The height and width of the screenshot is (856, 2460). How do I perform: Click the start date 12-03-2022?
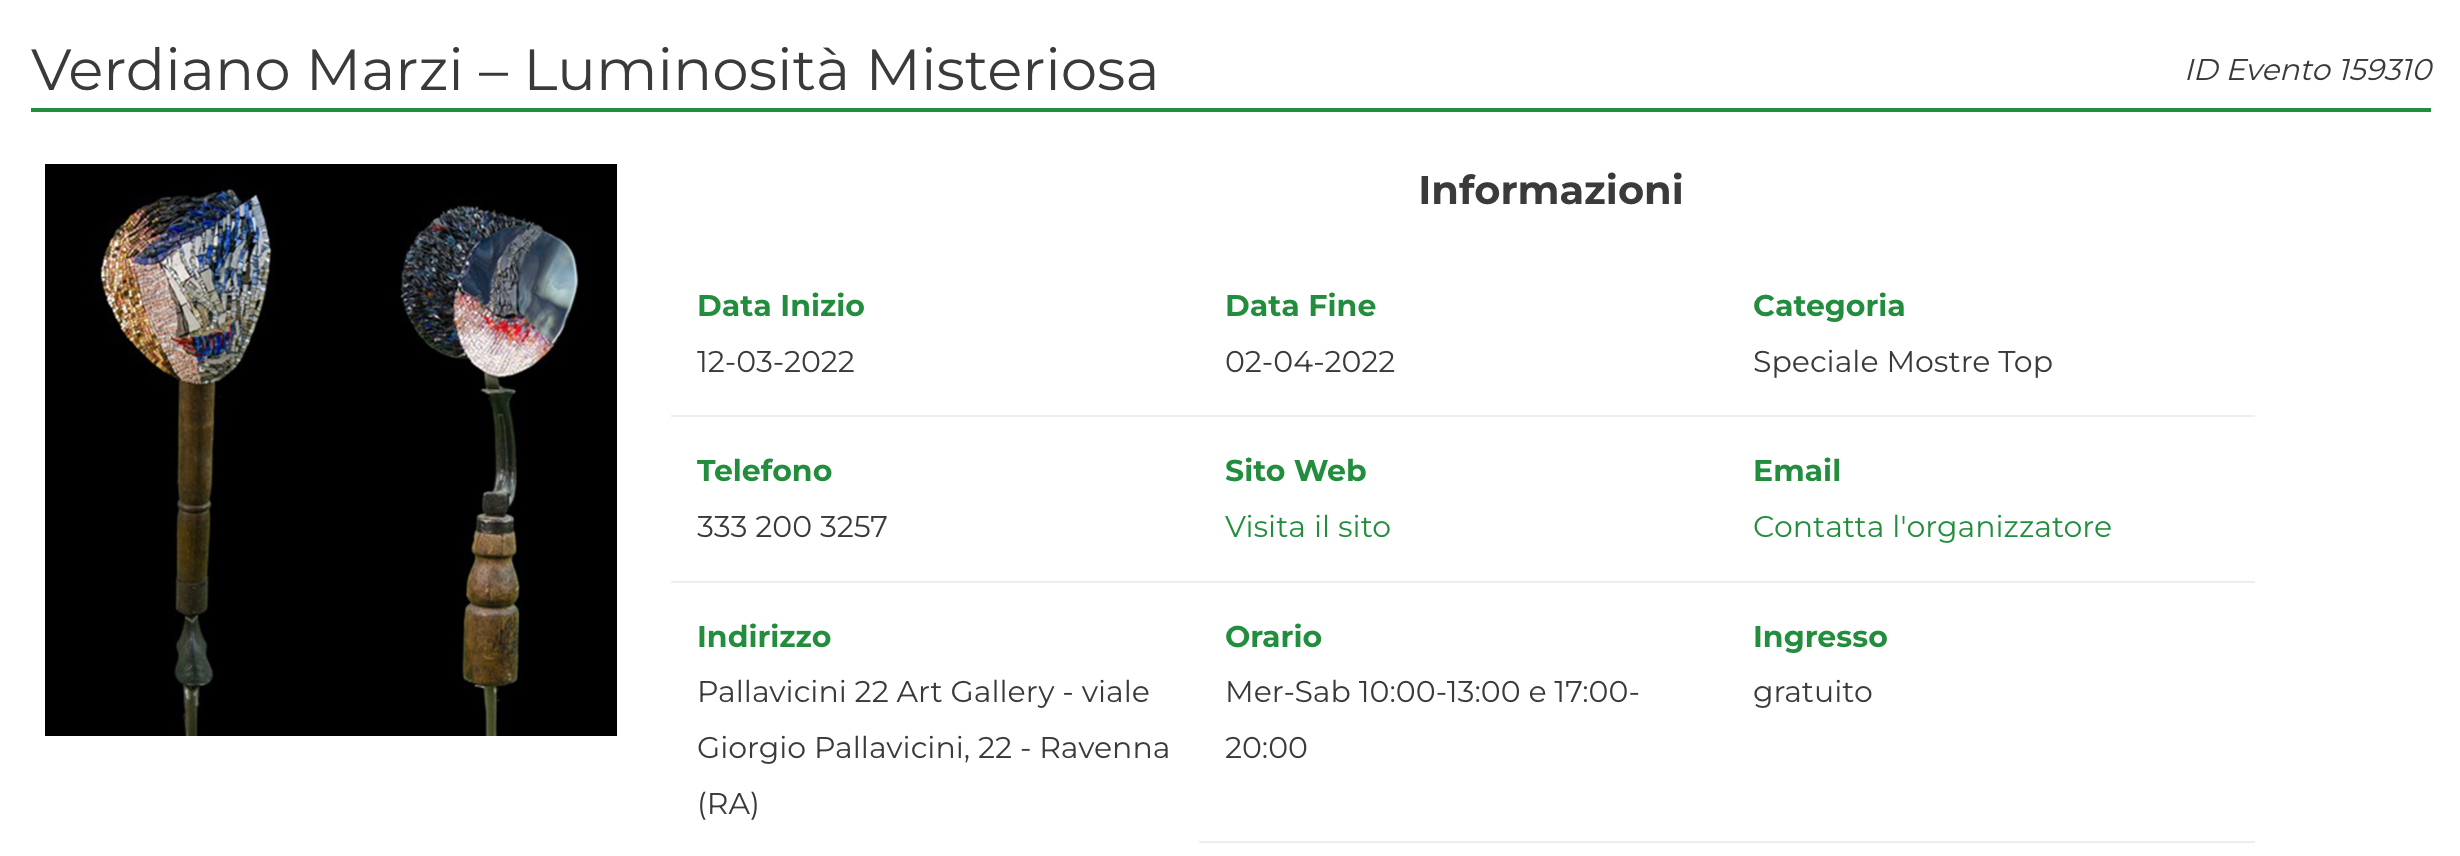[775, 362]
